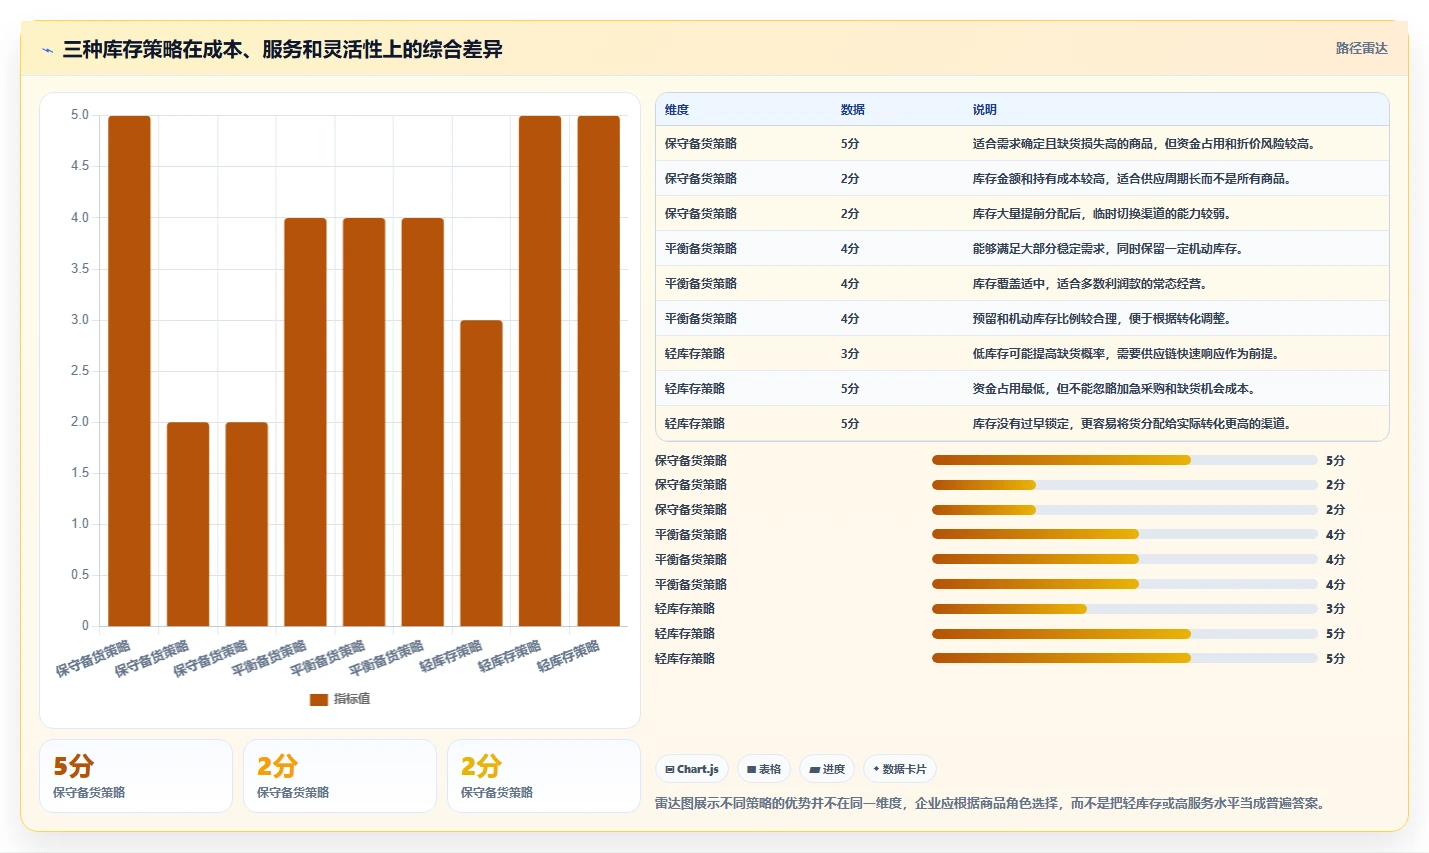The height and width of the screenshot is (853, 1429).
Task: Click the Chart.js tag
Action: pos(692,769)
